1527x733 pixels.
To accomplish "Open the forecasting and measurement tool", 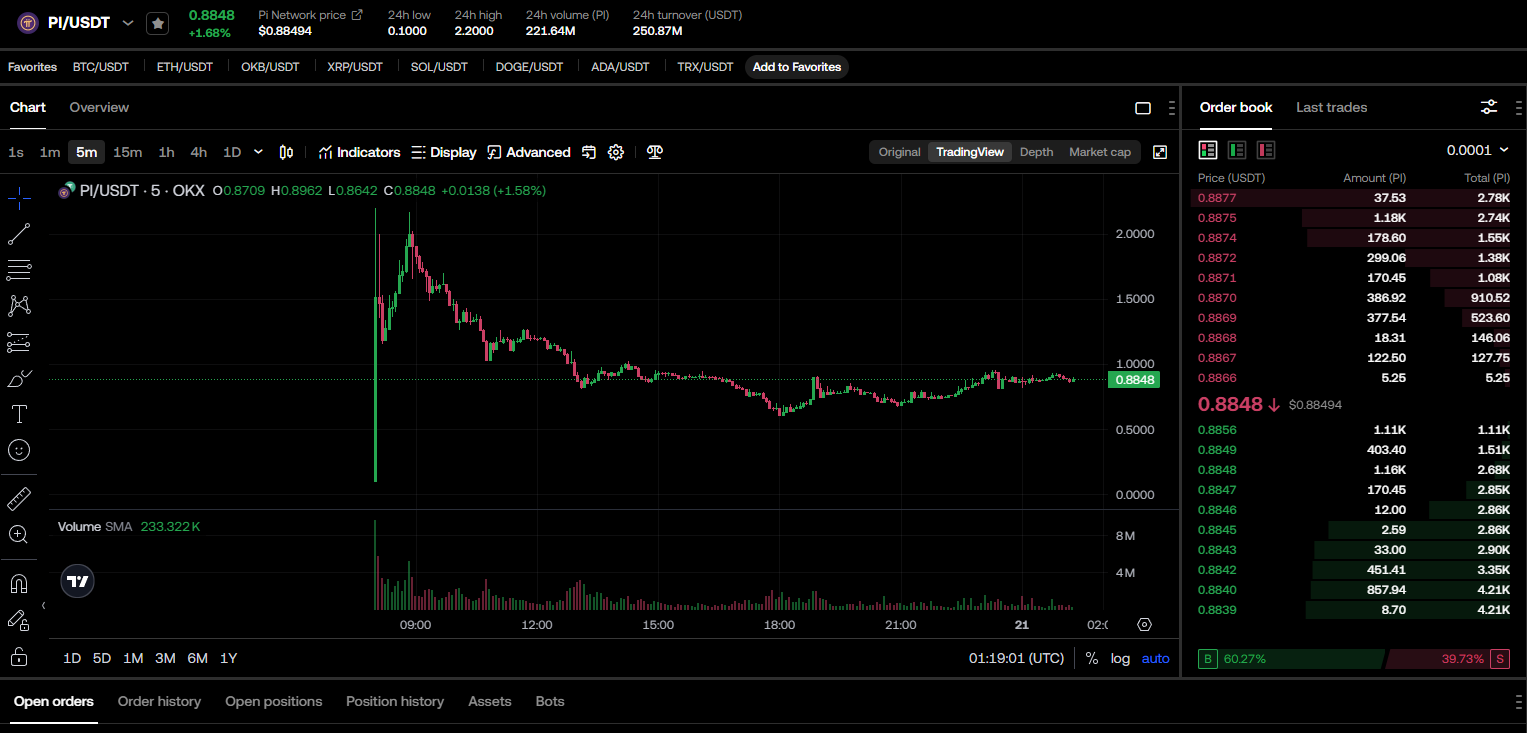I will click(x=19, y=342).
